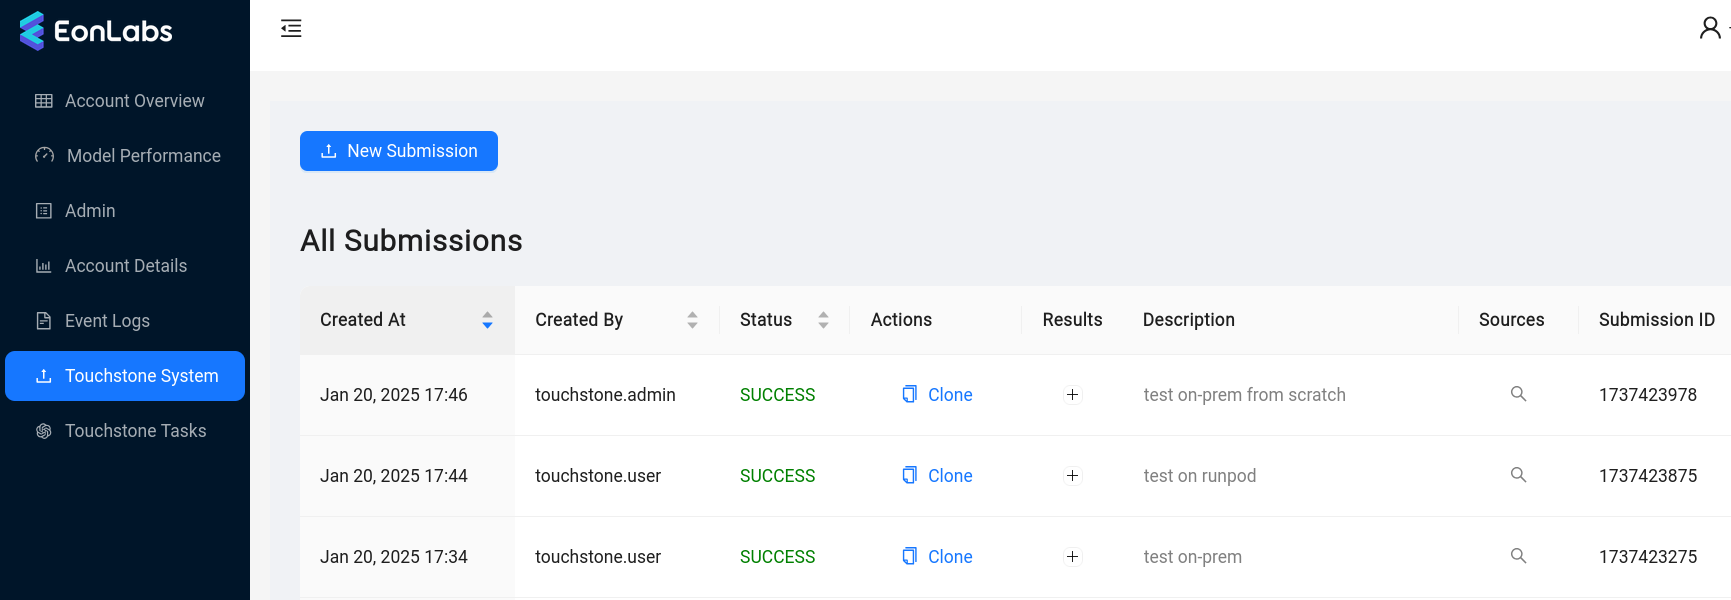Screen dimensions: 1731x600
Task: Click the EonLabs logo
Action: point(96,31)
